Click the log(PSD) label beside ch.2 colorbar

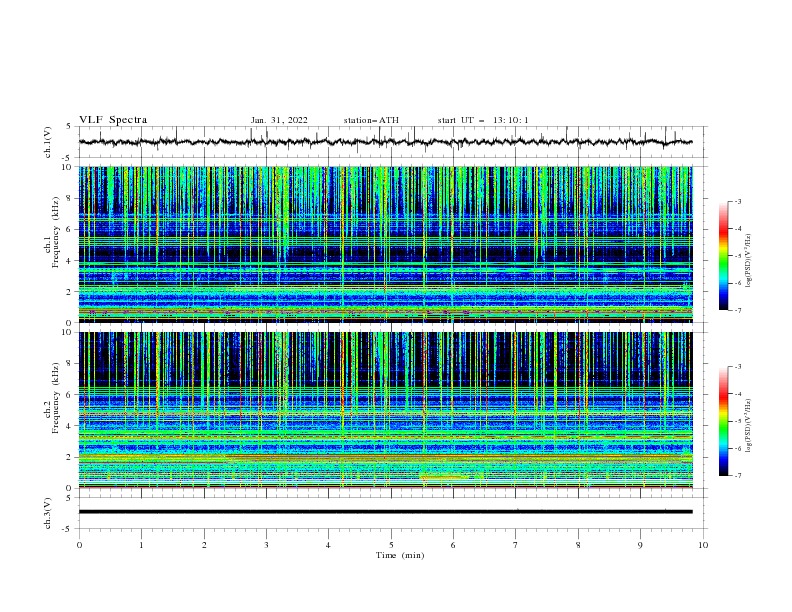748,426
